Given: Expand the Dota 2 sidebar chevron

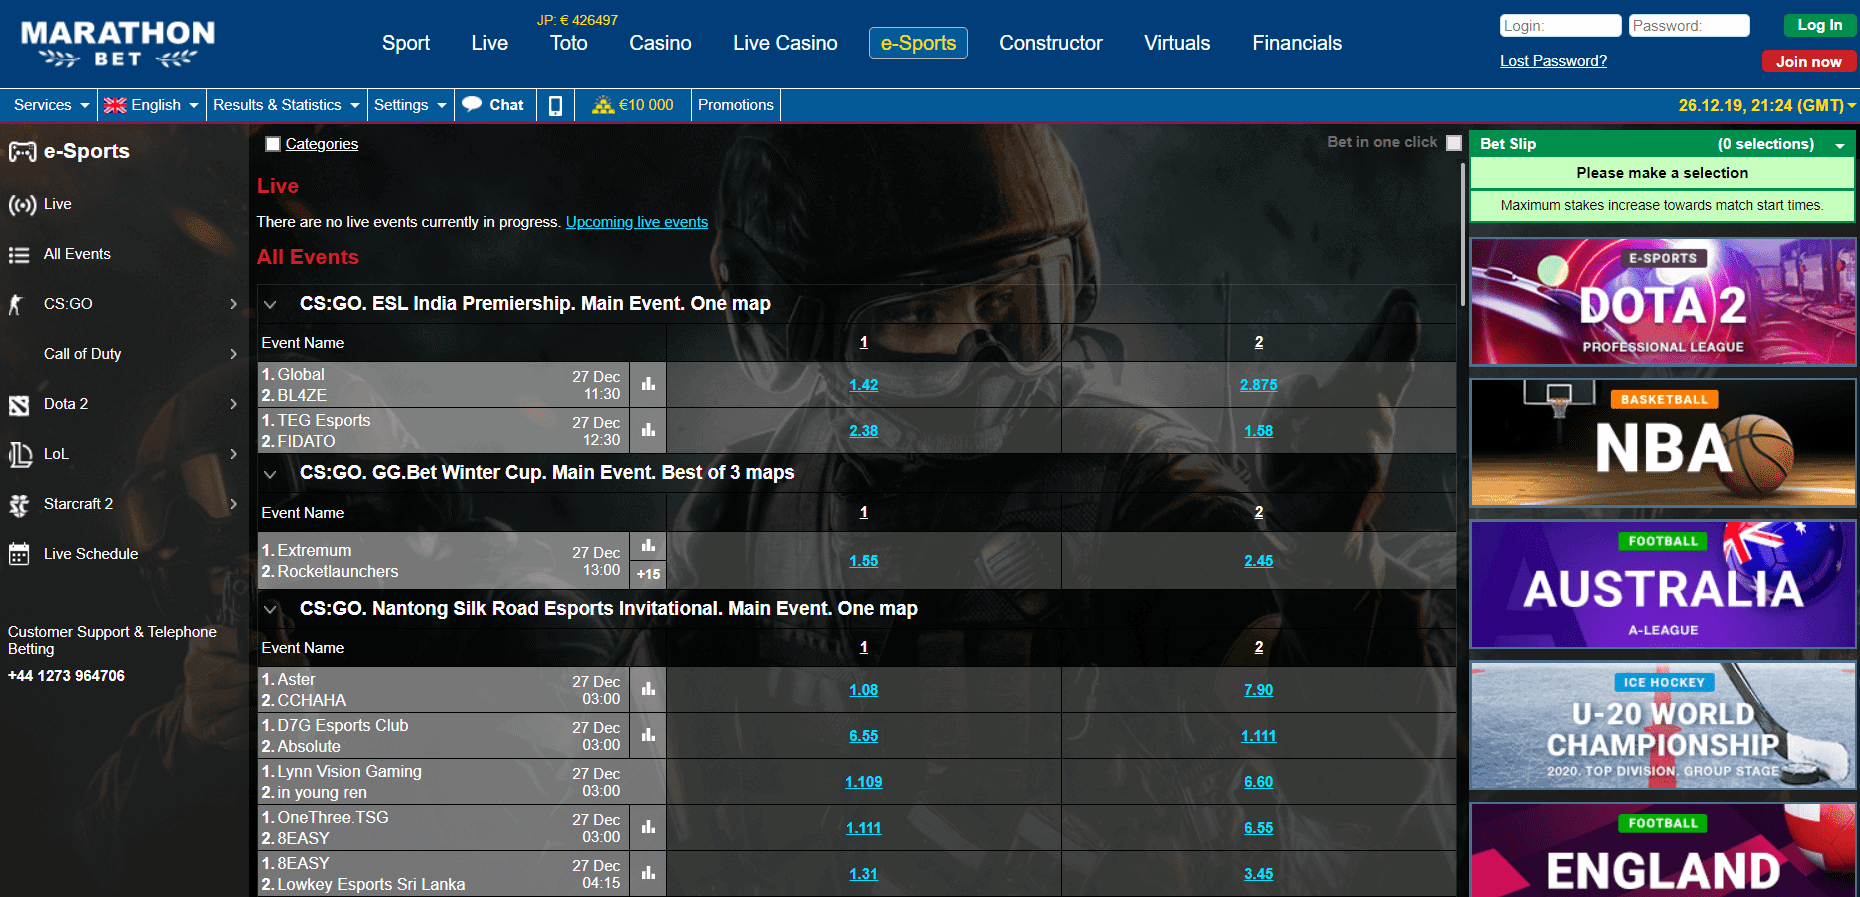Looking at the screenshot, I should tap(233, 404).
